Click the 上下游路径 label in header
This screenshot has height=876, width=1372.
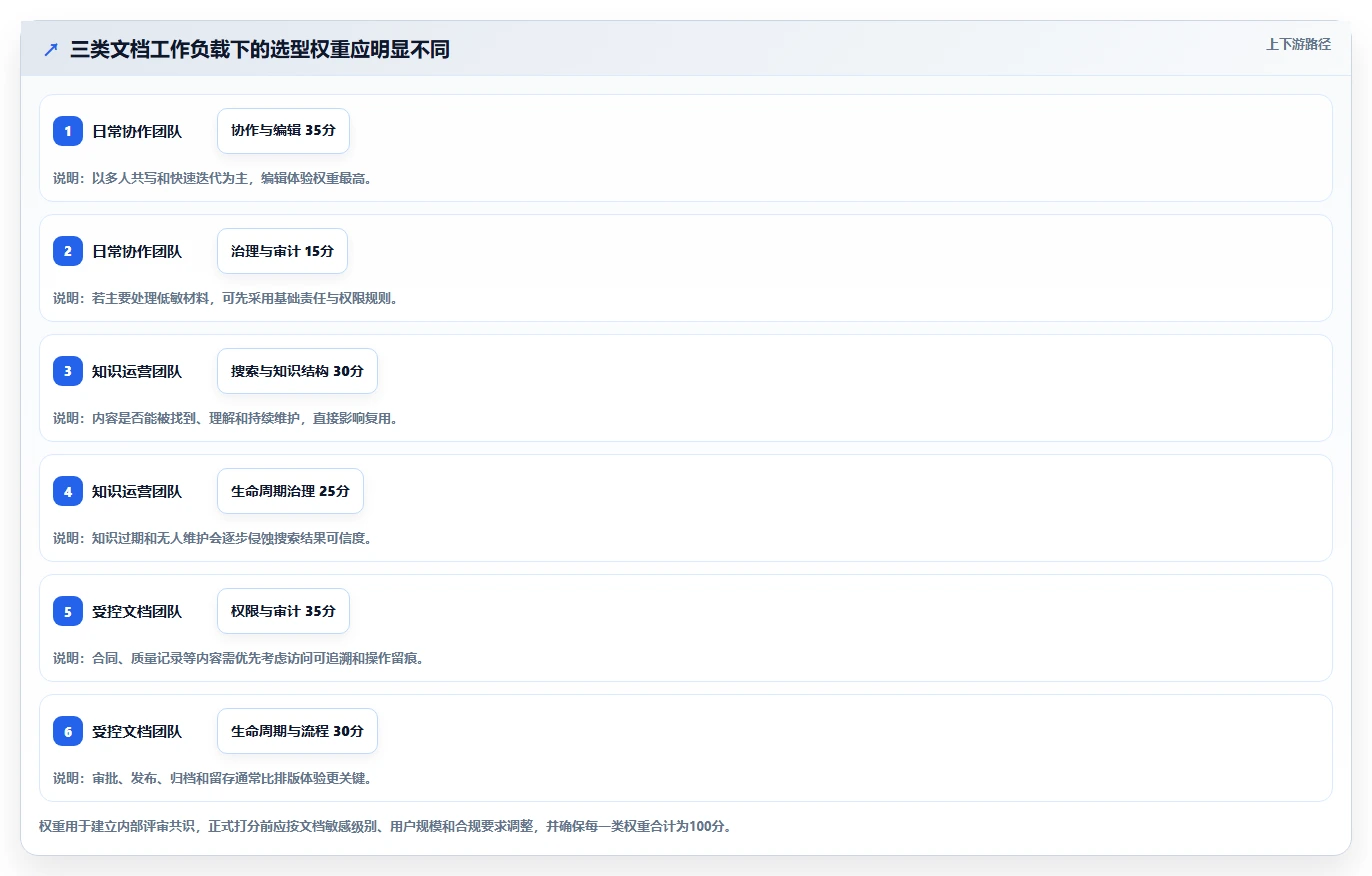[1298, 44]
